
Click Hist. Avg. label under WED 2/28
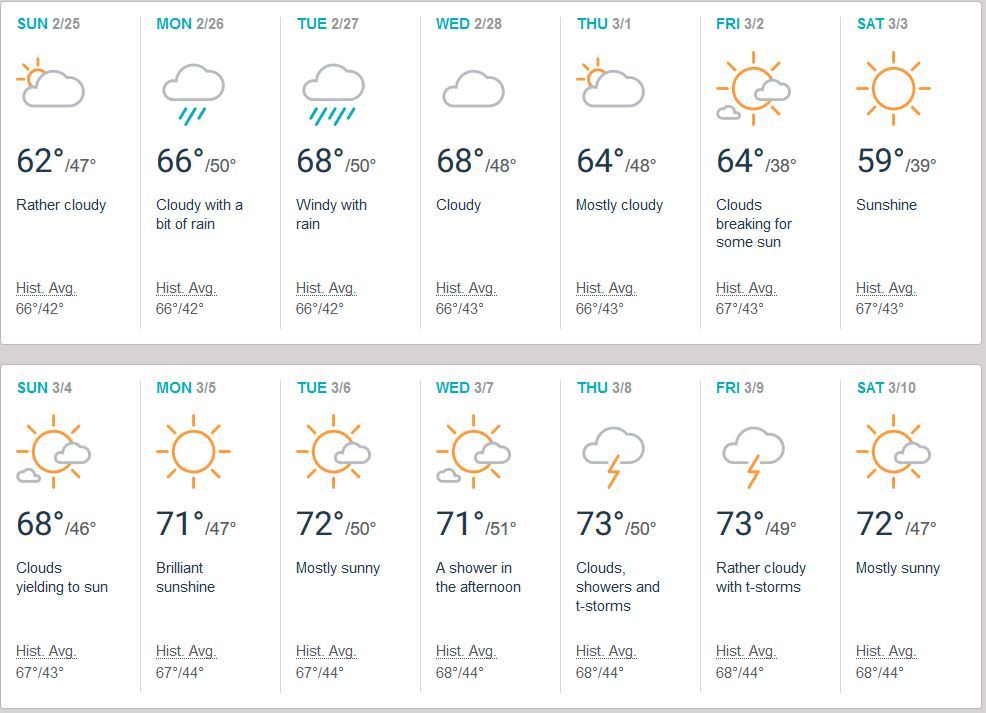[466, 288]
